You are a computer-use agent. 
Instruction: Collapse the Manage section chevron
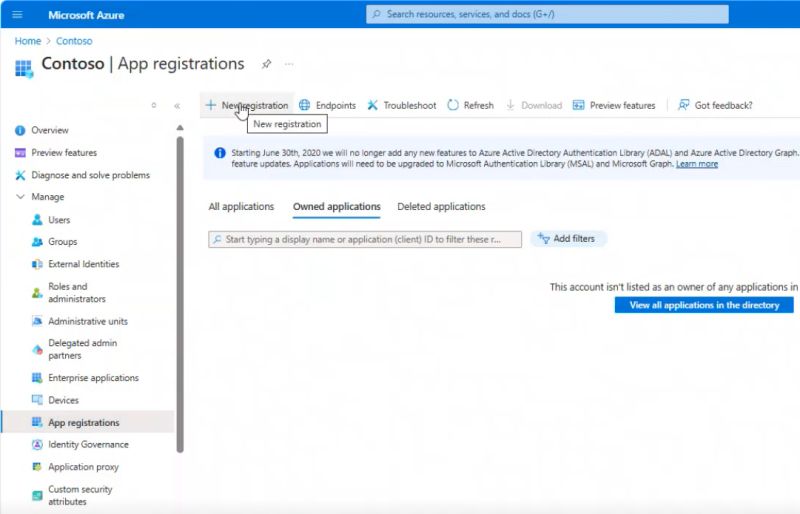(x=20, y=197)
